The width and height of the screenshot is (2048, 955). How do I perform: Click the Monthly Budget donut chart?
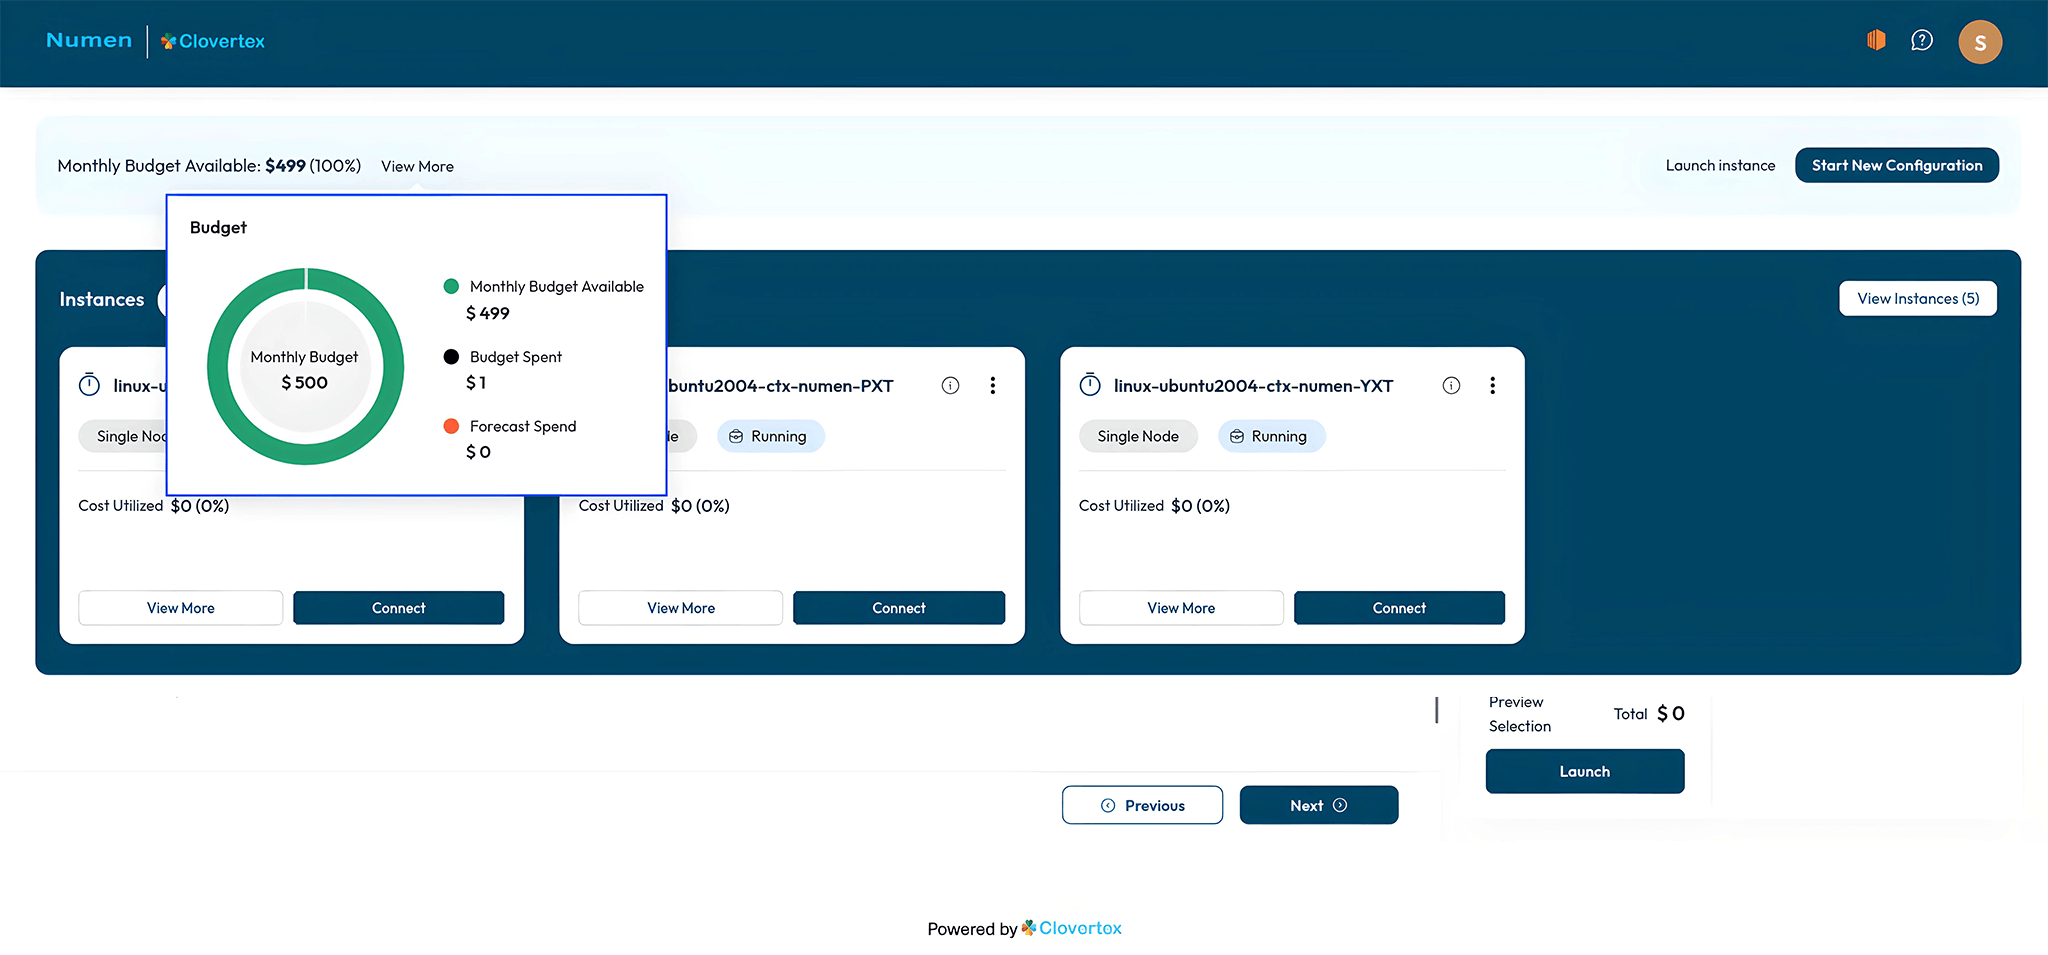(305, 366)
